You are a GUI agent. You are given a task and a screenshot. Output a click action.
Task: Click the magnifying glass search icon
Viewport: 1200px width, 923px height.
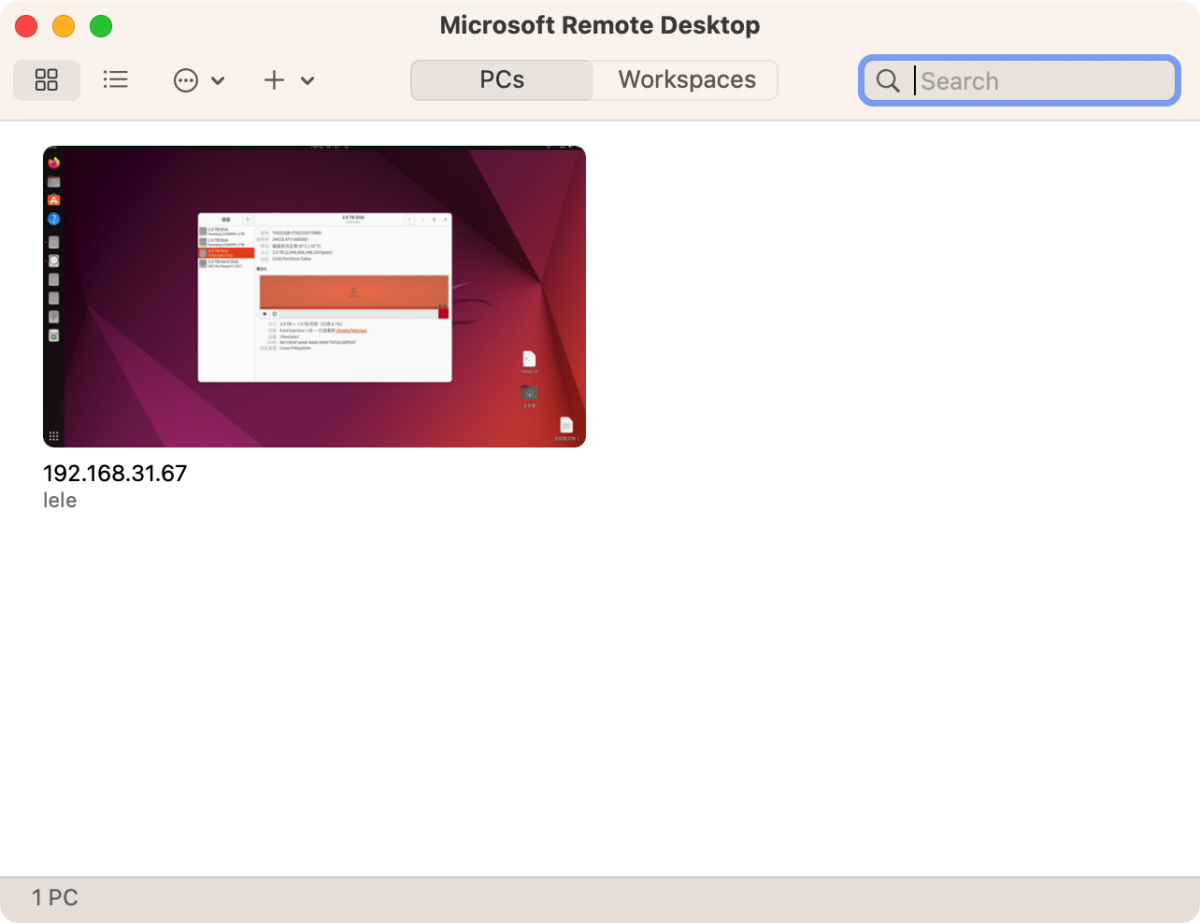pos(887,81)
